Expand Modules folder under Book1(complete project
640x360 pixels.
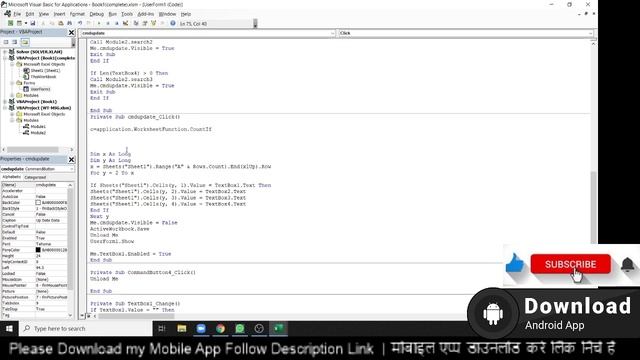[12, 95]
